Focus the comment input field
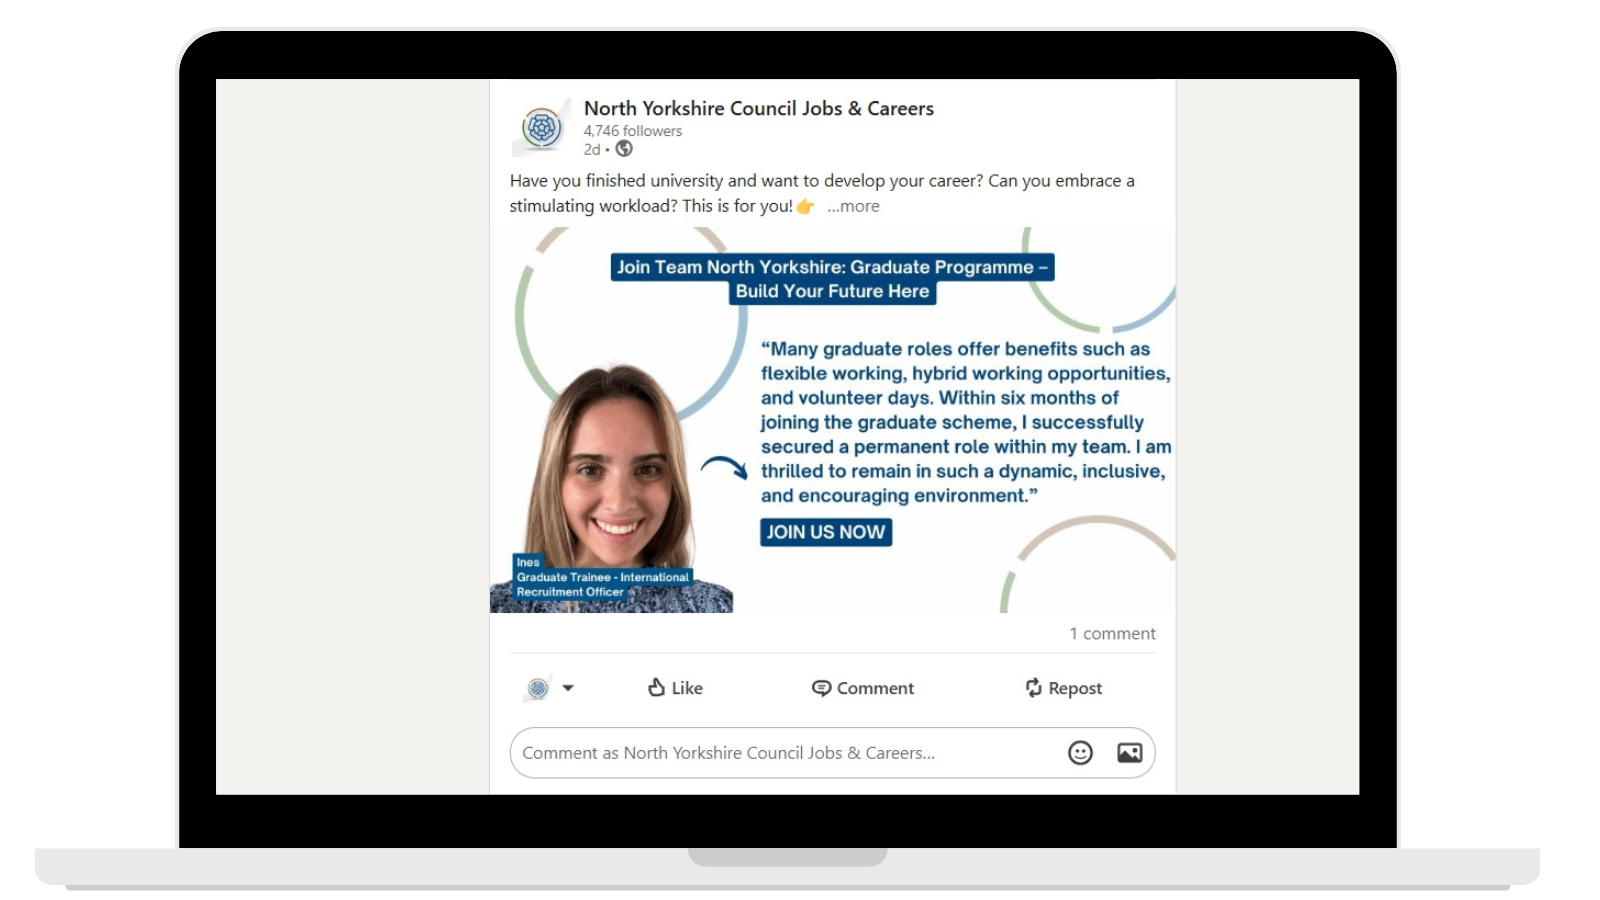1600x900 pixels. pos(833,753)
